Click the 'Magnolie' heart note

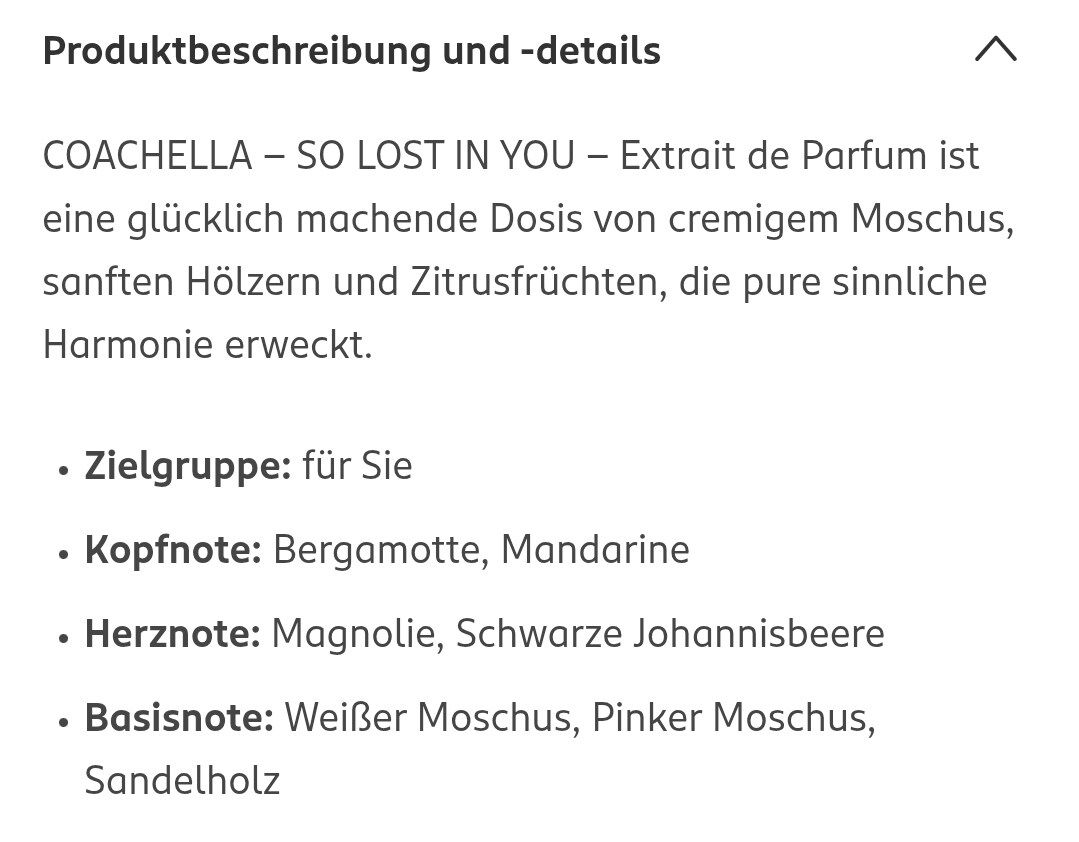coord(357,634)
